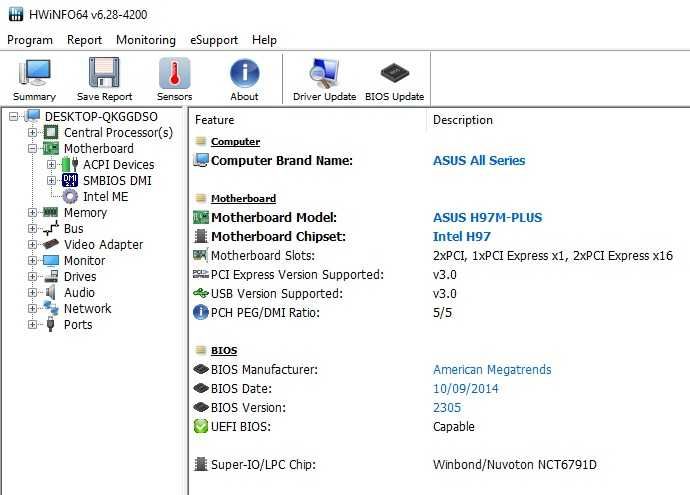Click the Winbond/Nuvoton NCT6791D value
This screenshot has height=495, width=690.
pyautogui.click(x=515, y=464)
